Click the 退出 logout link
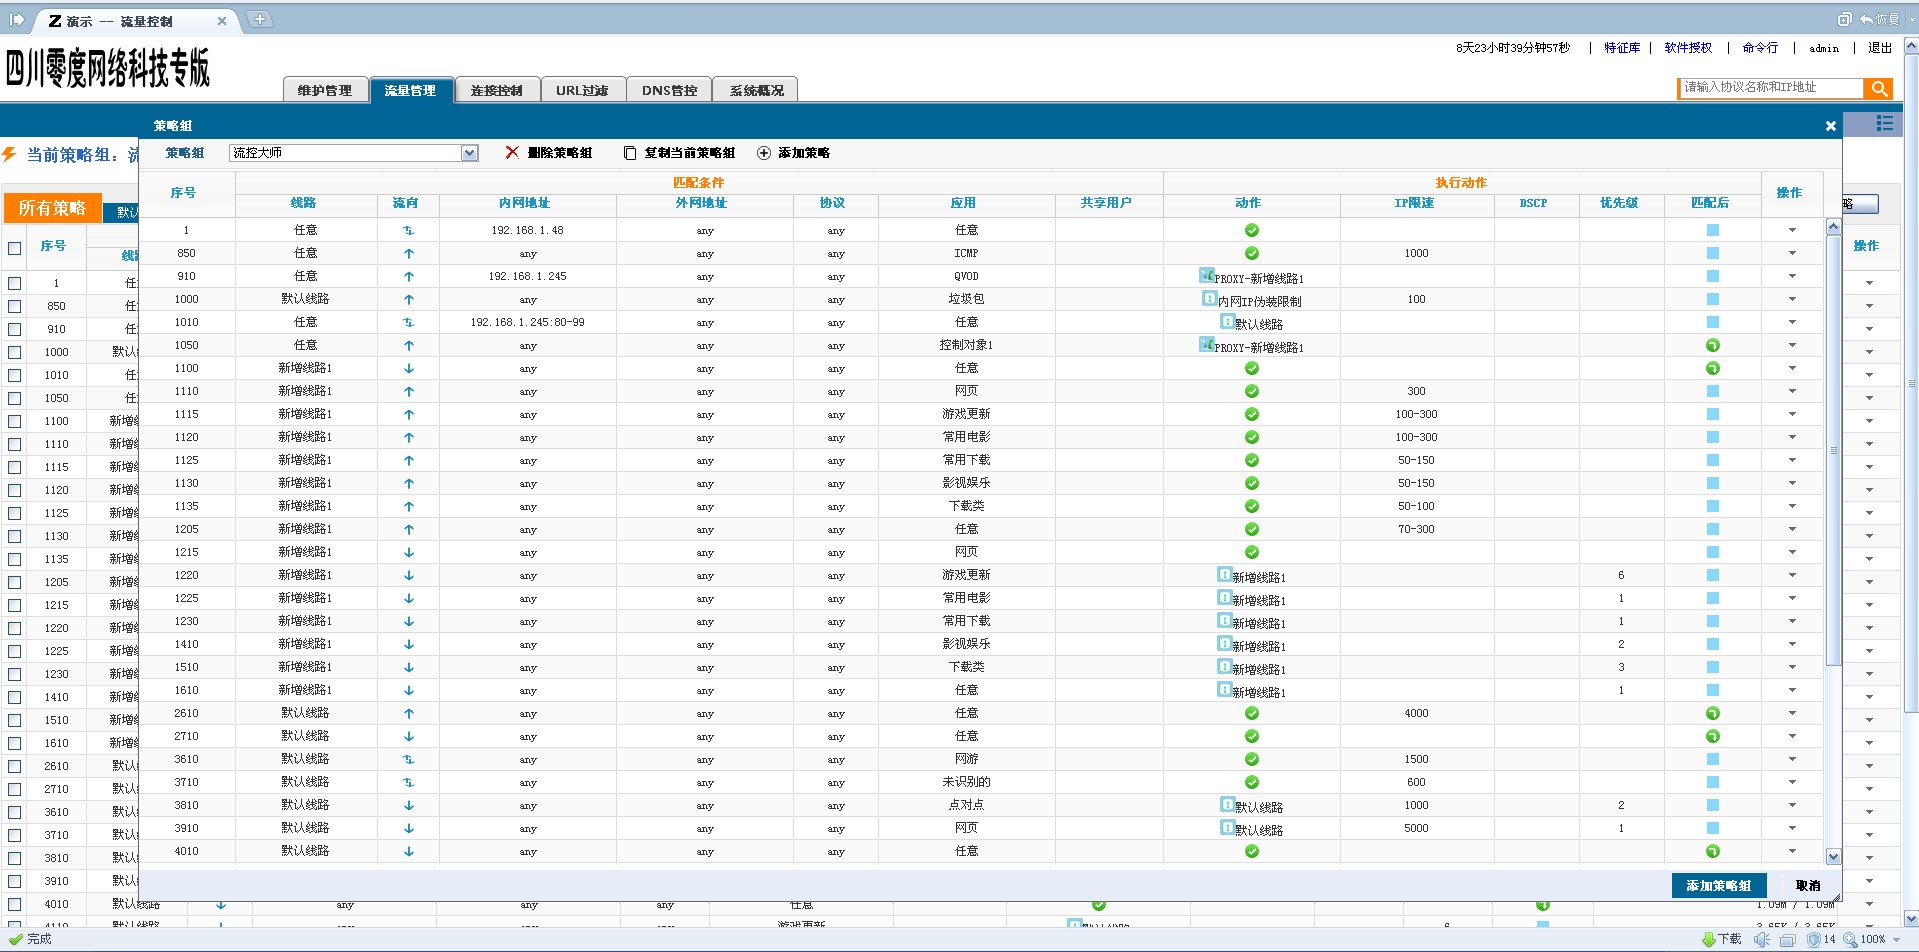This screenshot has height=952, width=1919. coord(1880,48)
